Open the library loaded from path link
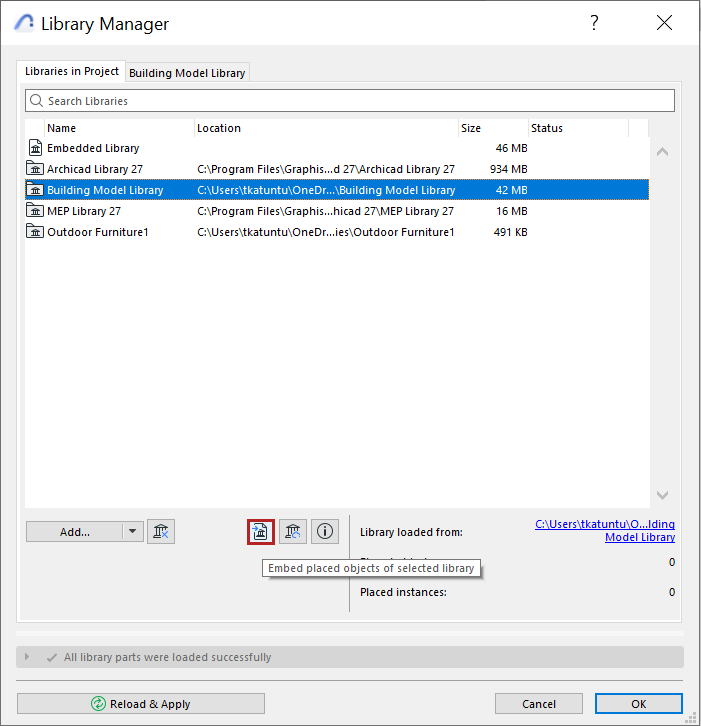This screenshot has width=701, height=726. (x=605, y=531)
